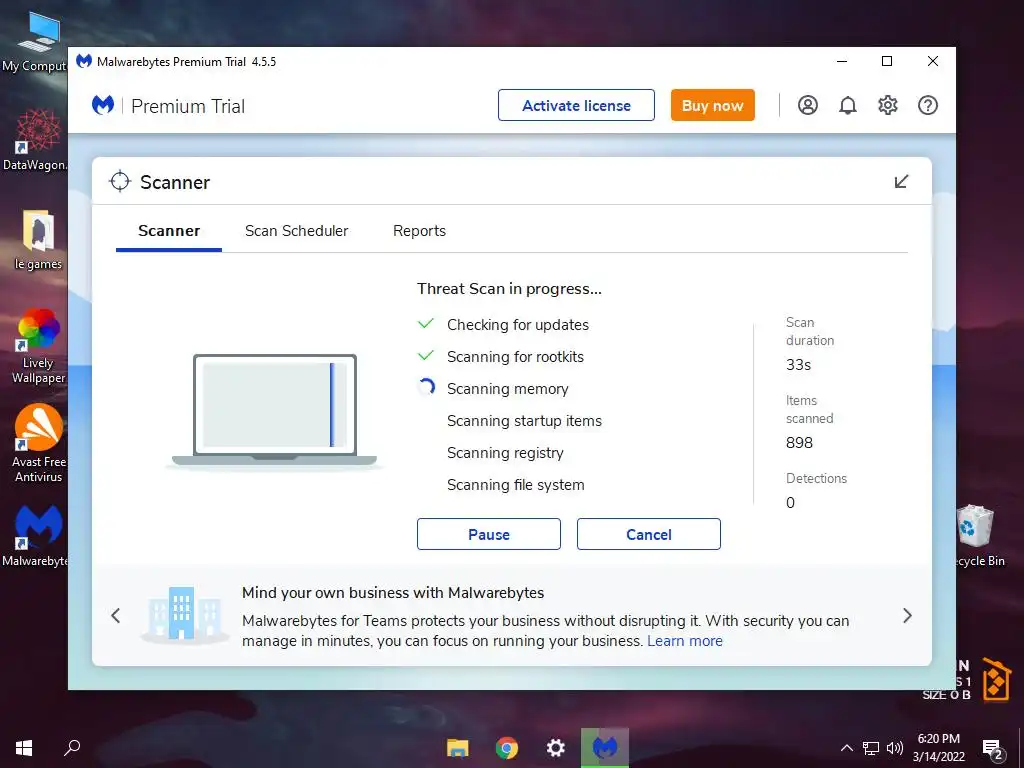Click the laptop scan illustration

click(x=274, y=411)
